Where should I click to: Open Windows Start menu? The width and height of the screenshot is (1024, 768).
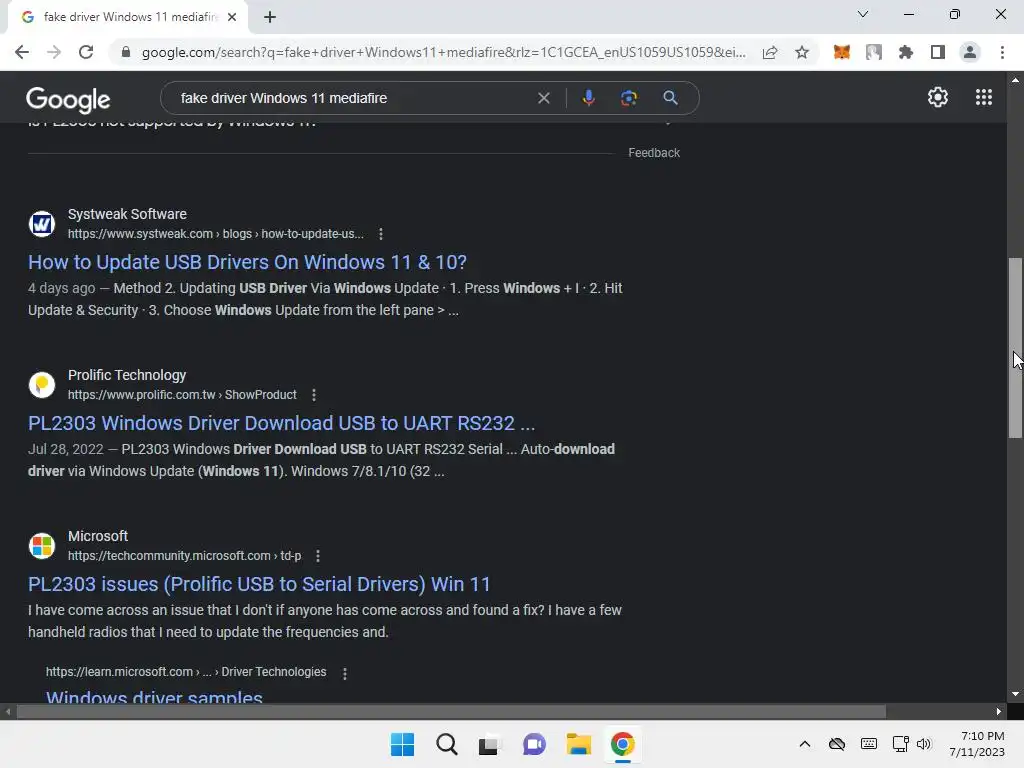402,744
